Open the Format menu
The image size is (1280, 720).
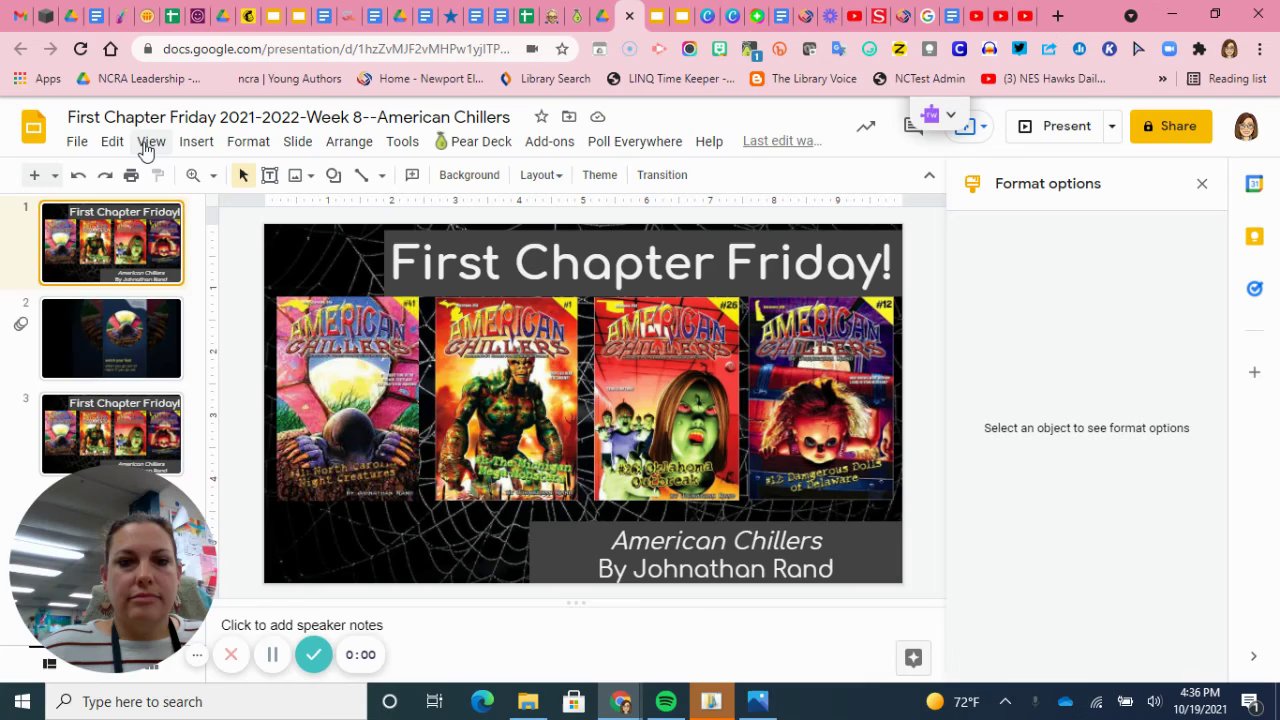tap(248, 141)
